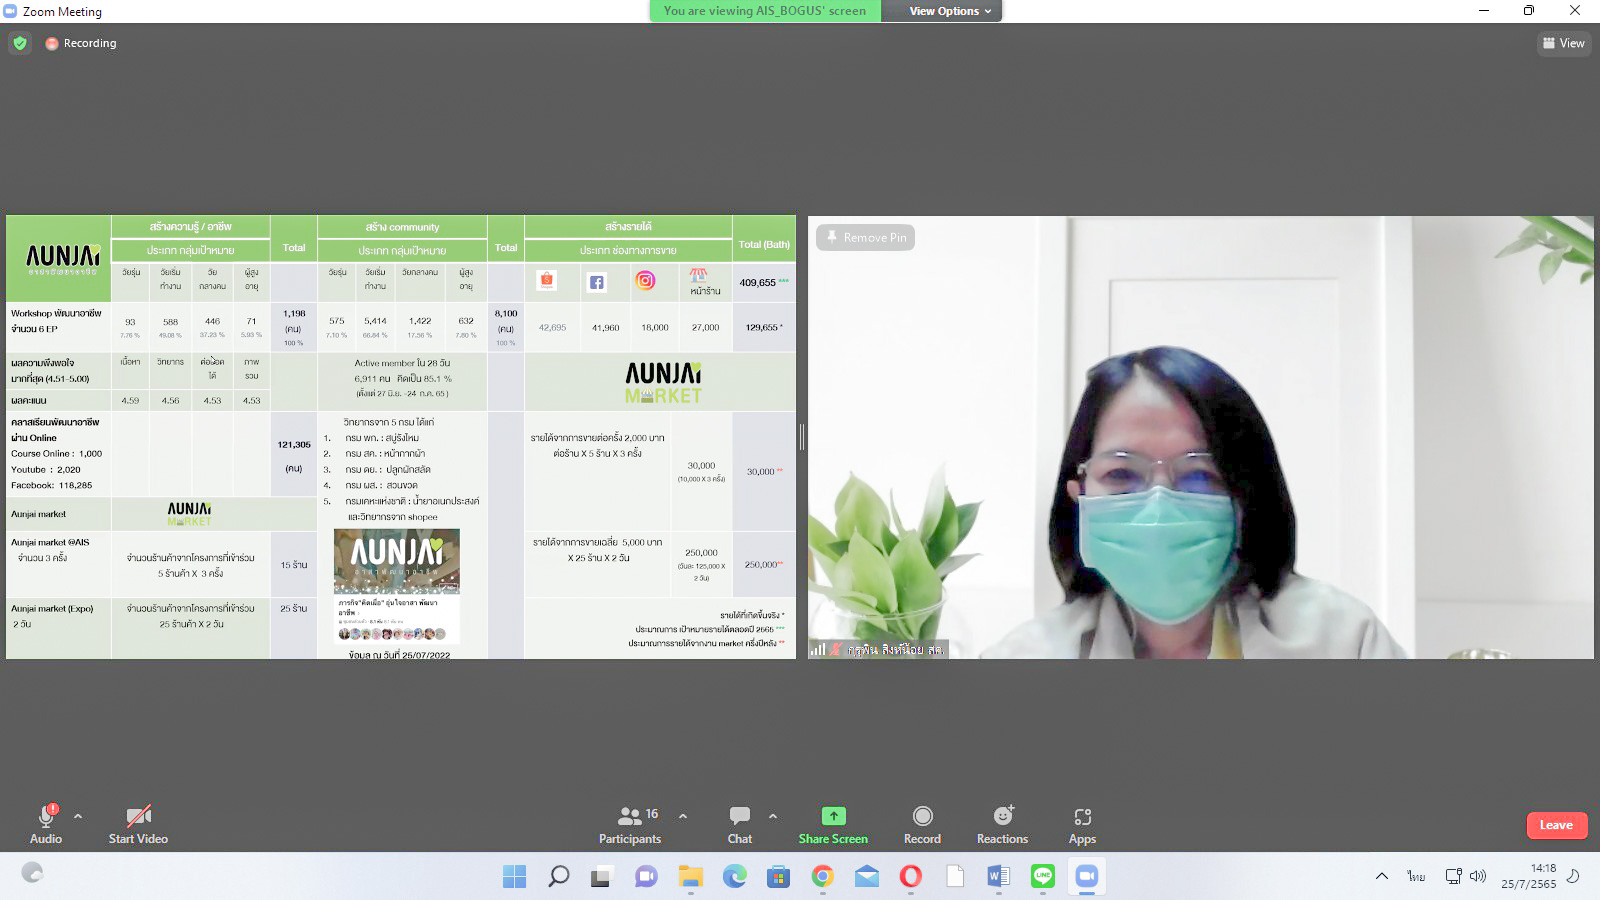The image size is (1600, 900).
Task: Expand audio options caret
Action: pos(78,816)
